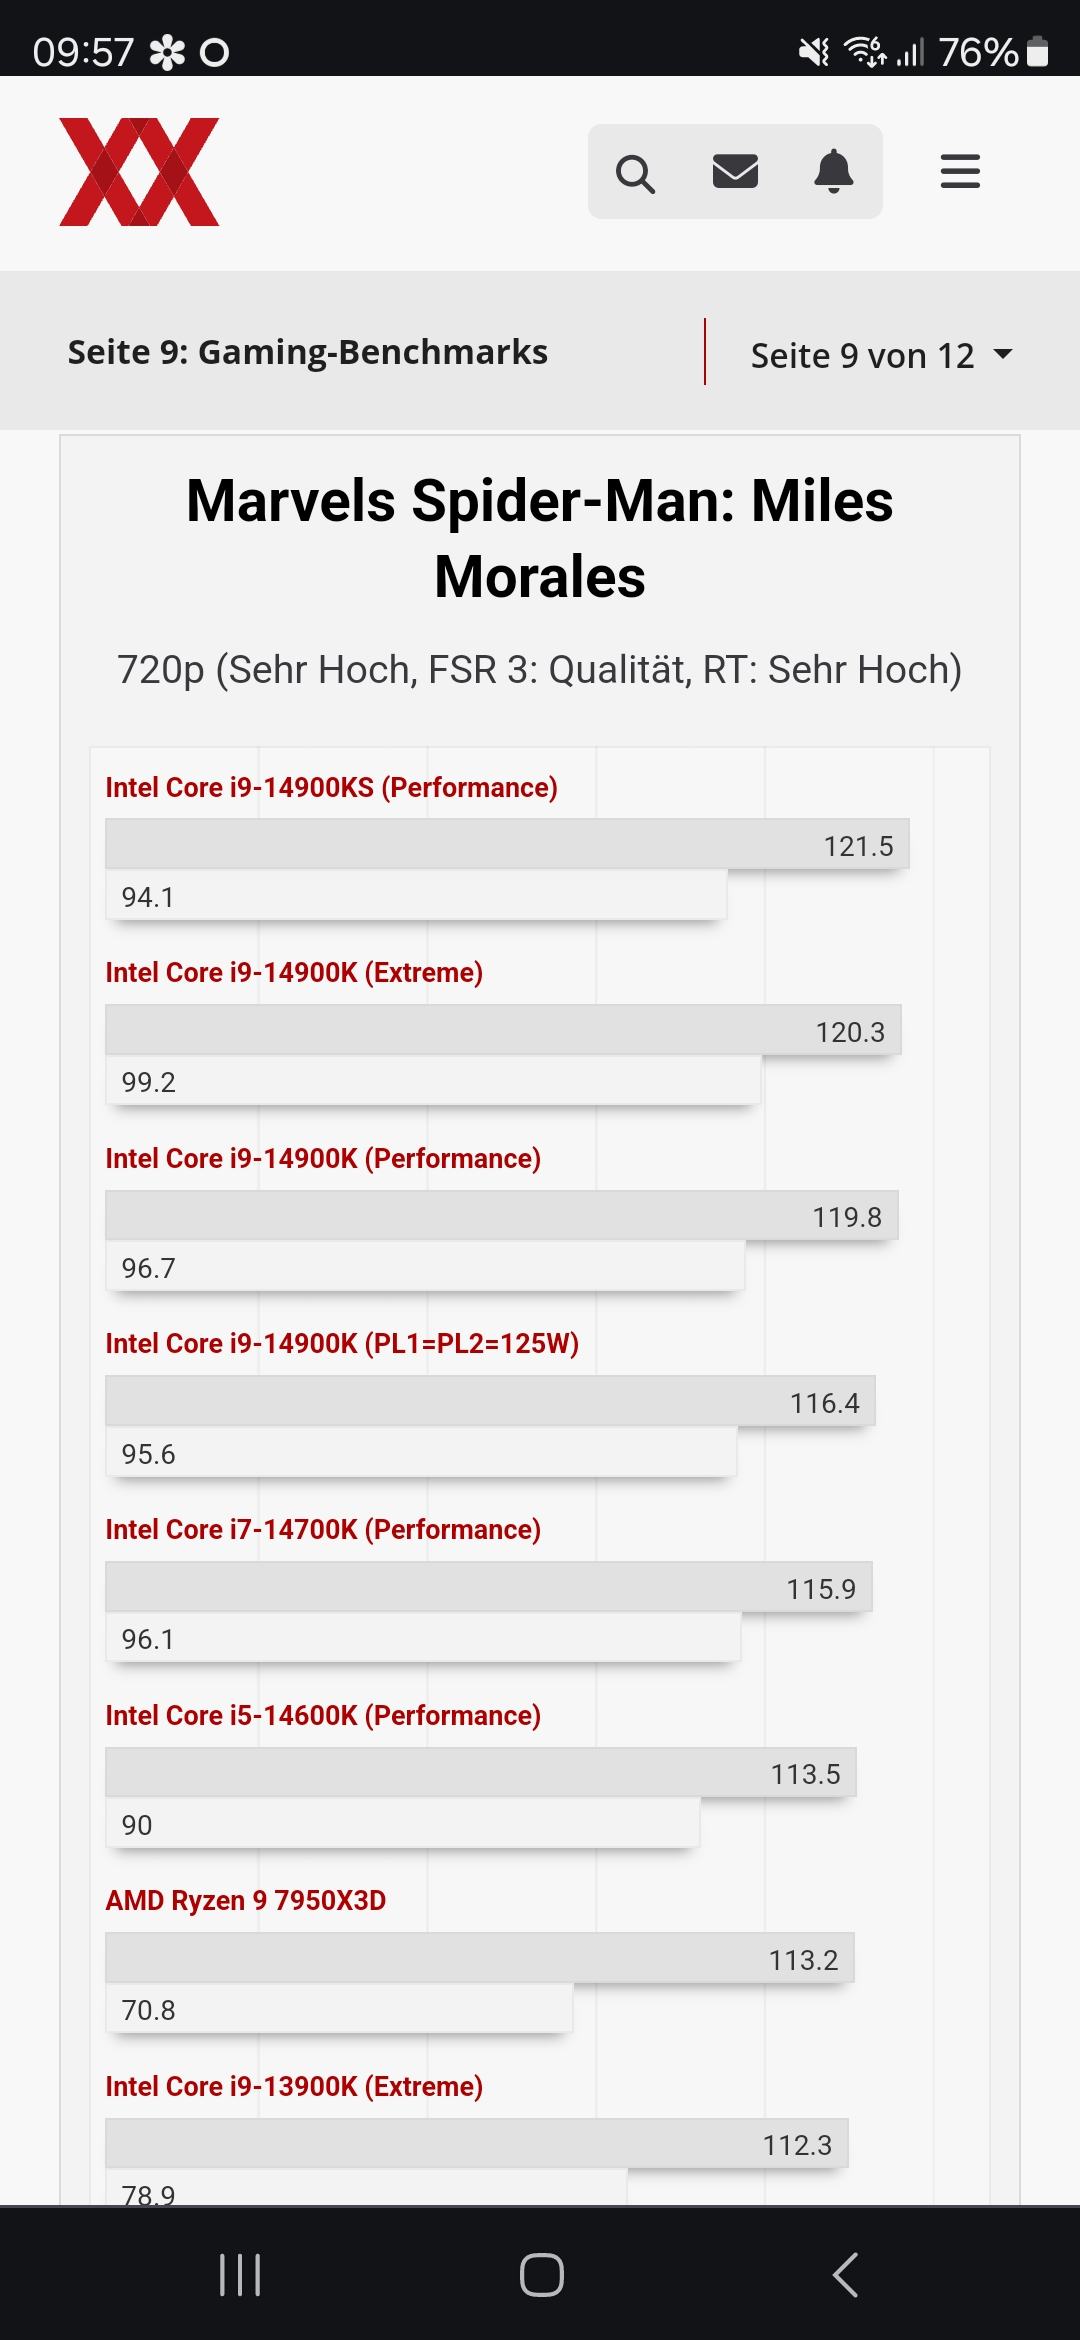Screen dimensions: 1080x2340
Task: Select the Intel Core i7-14700K (Performance) label
Action: pos(323,1530)
